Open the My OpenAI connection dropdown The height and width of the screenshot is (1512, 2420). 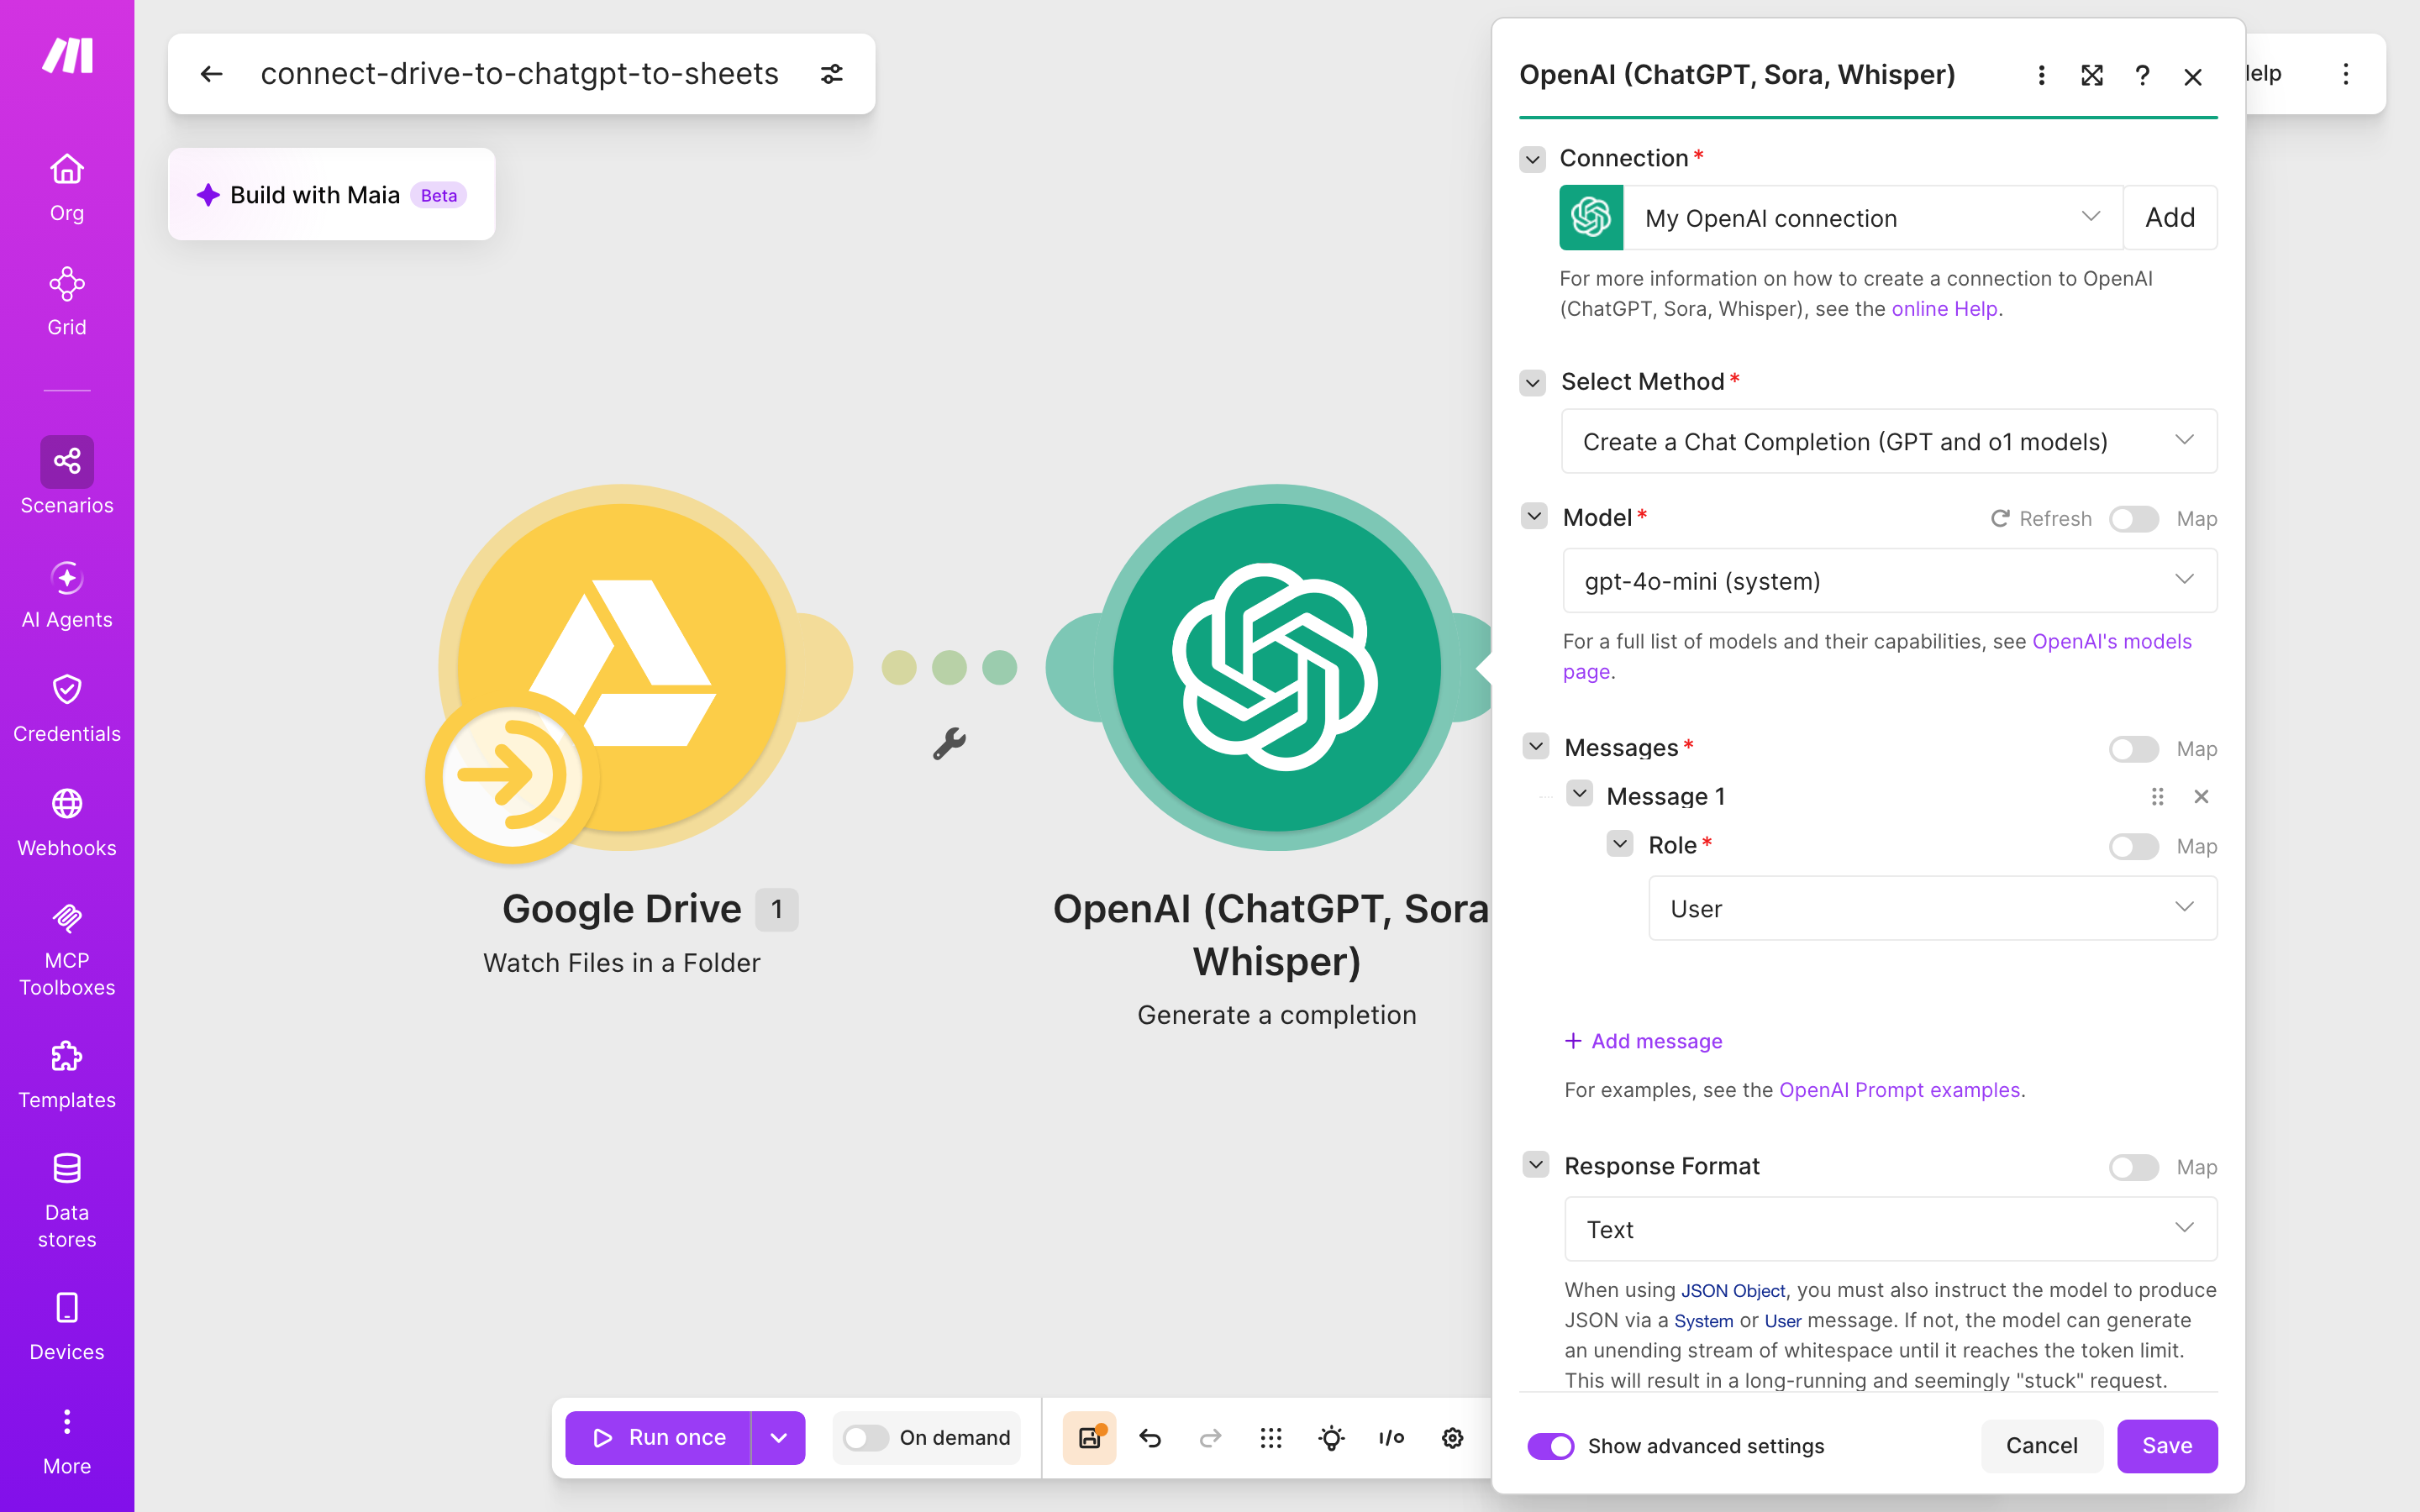click(x=1871, y=217)
